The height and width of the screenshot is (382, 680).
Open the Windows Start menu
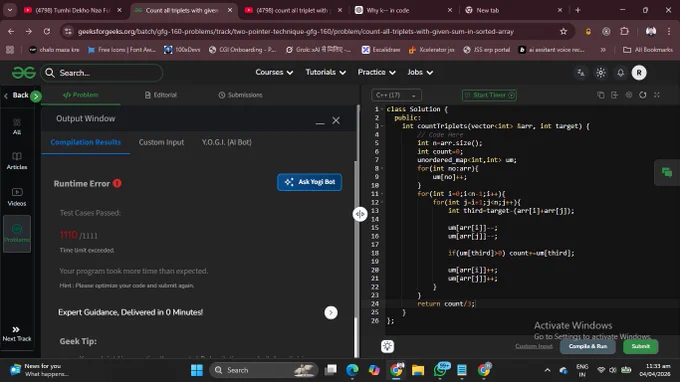[197, 370]
